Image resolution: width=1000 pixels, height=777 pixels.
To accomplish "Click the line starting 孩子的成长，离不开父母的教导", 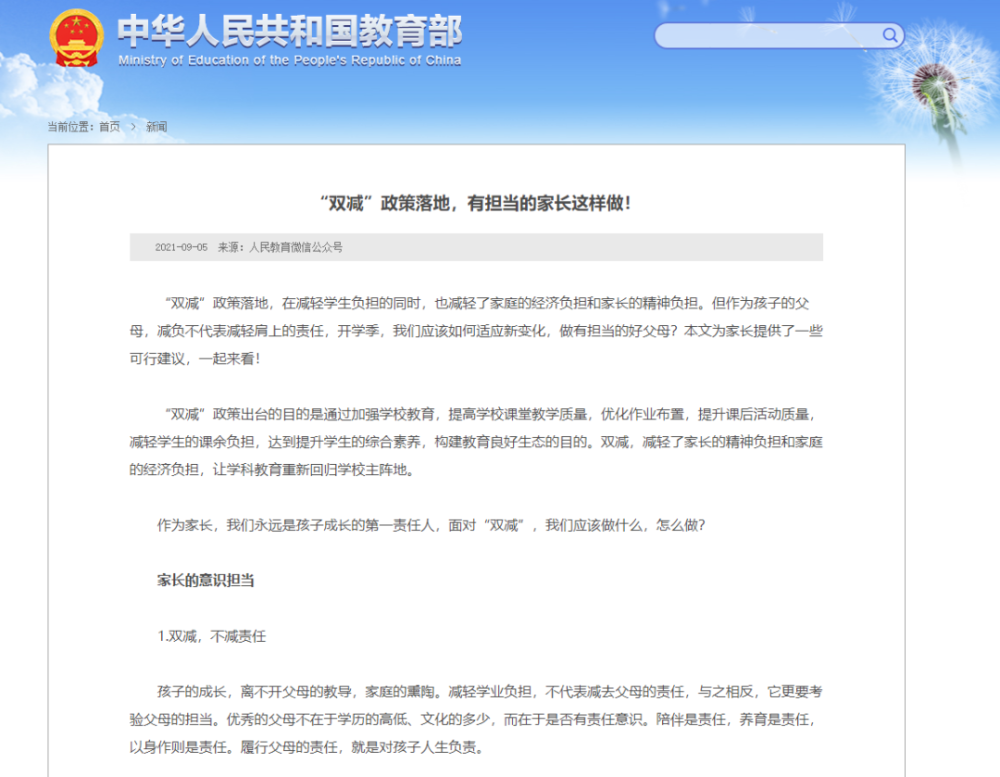I will [490, 692].
